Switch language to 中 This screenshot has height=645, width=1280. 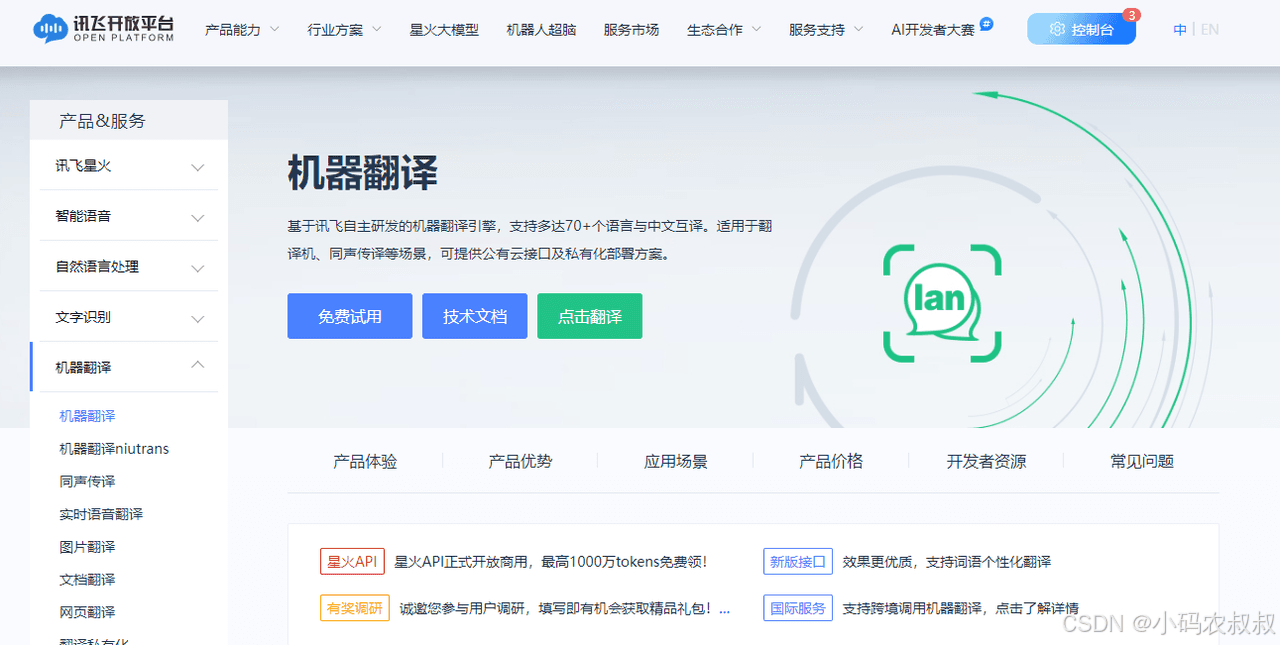point(1180,30)
